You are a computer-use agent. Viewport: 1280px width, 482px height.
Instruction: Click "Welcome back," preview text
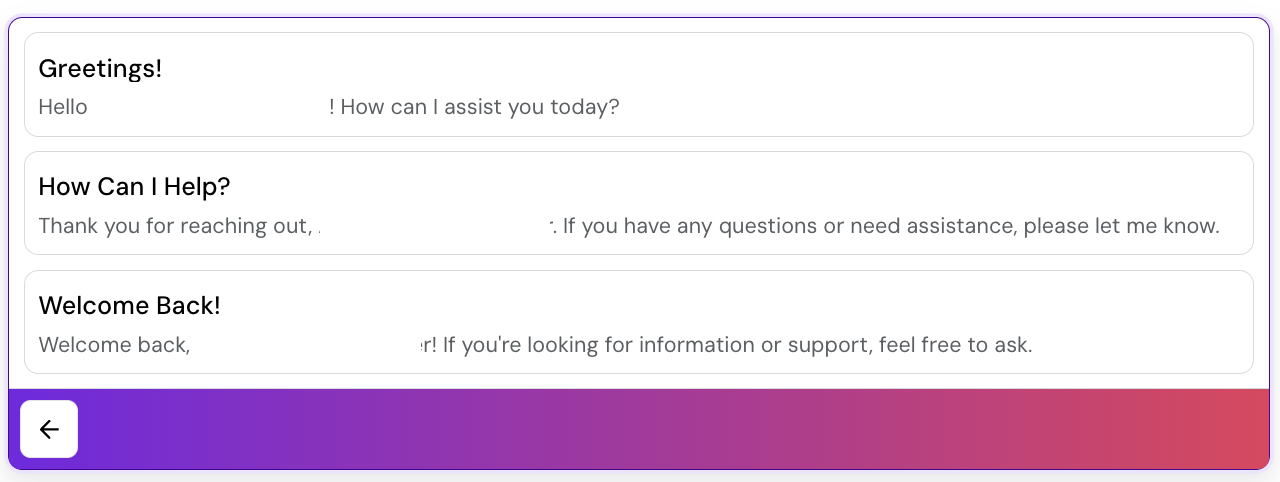click(114, 345)
